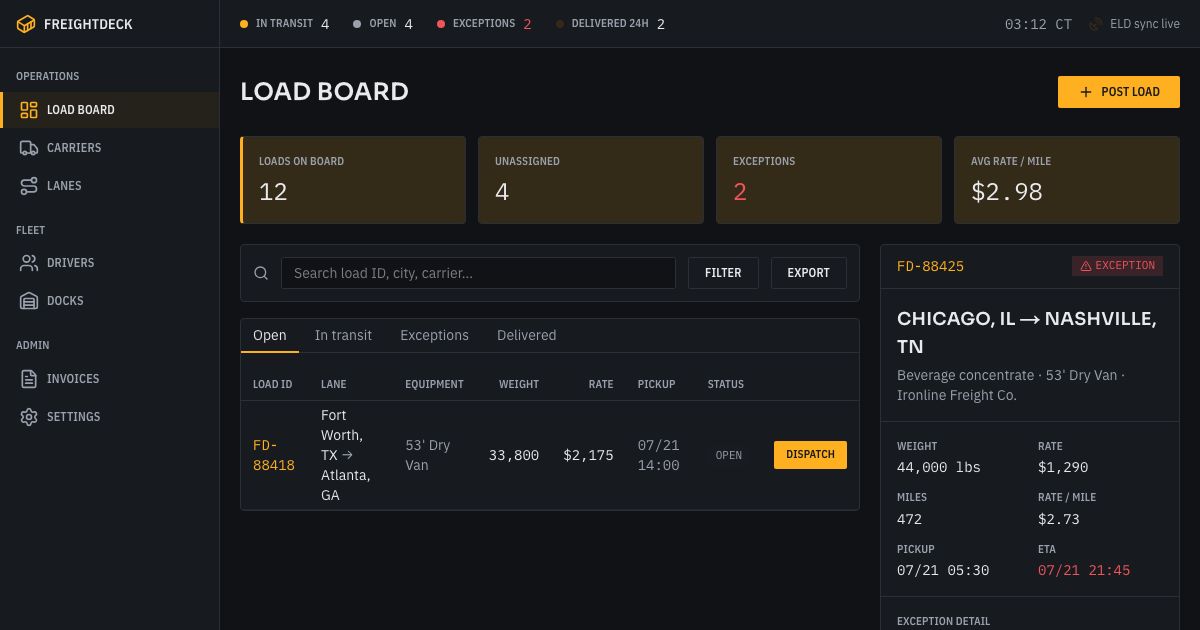Go to Carriers page
Screen dimensions: 1200x630
click(x=110, y=148)
